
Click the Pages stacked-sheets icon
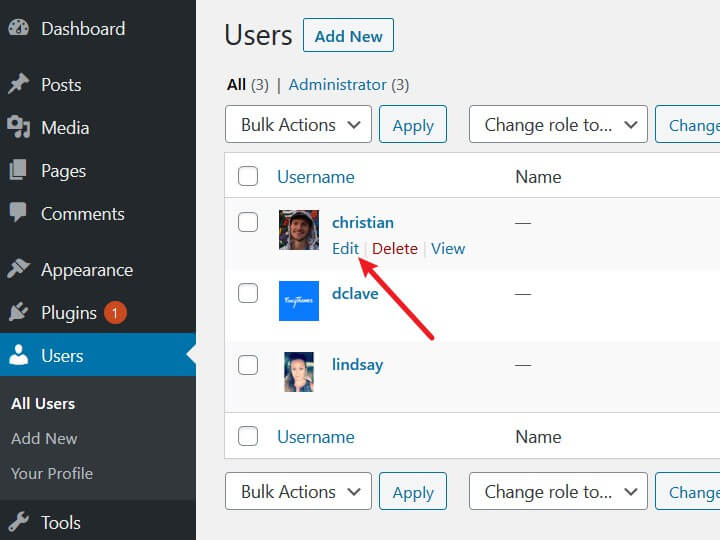(18, 170)
